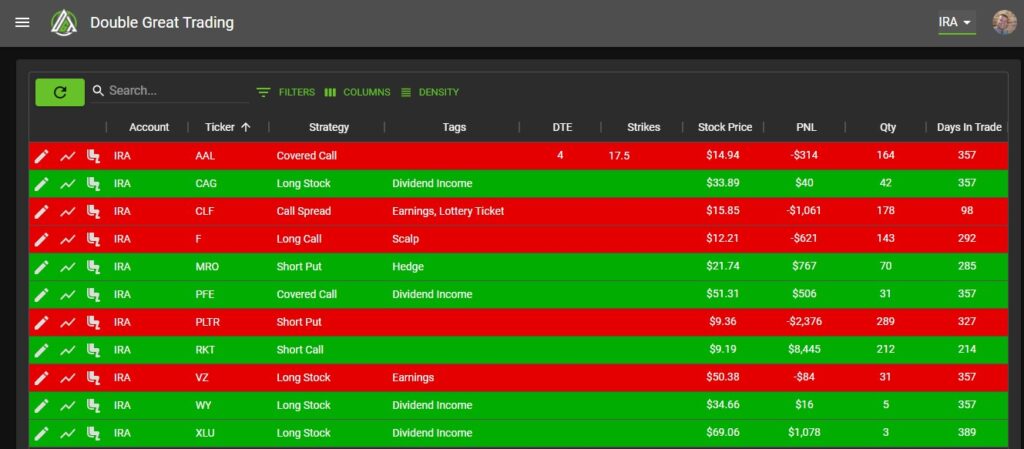
Task: Click the trade action icon for CAG
Action: click(93, 183)
